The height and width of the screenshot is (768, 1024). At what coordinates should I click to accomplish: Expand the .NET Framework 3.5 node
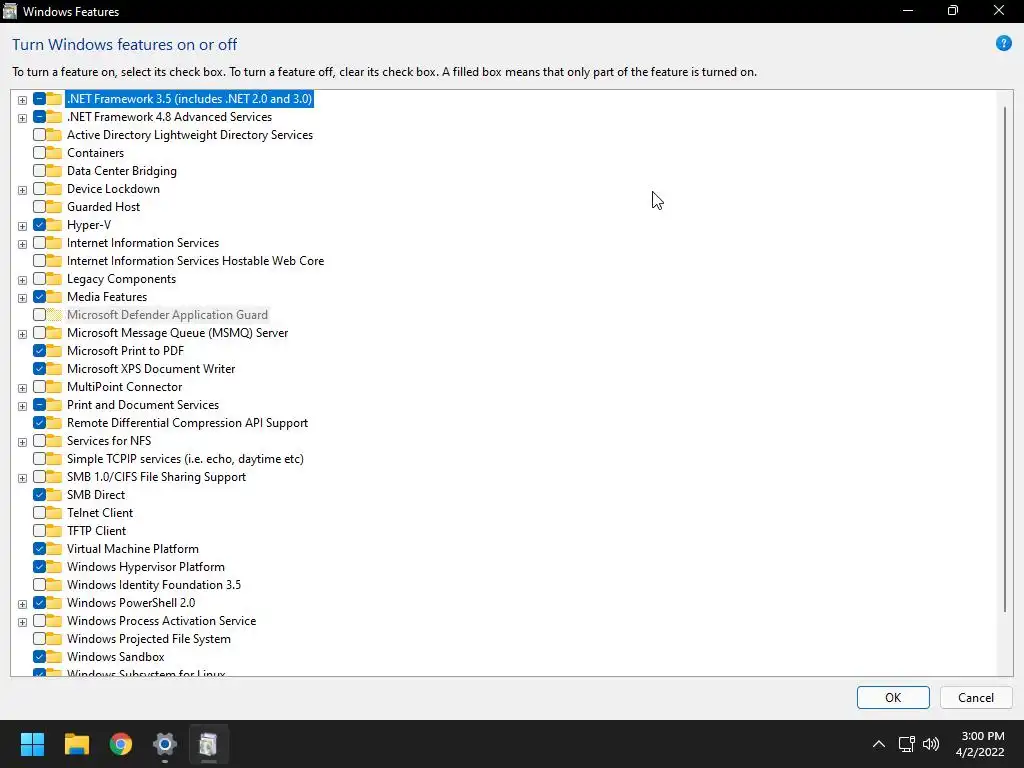pyautogui.click(x=22, y=100)
